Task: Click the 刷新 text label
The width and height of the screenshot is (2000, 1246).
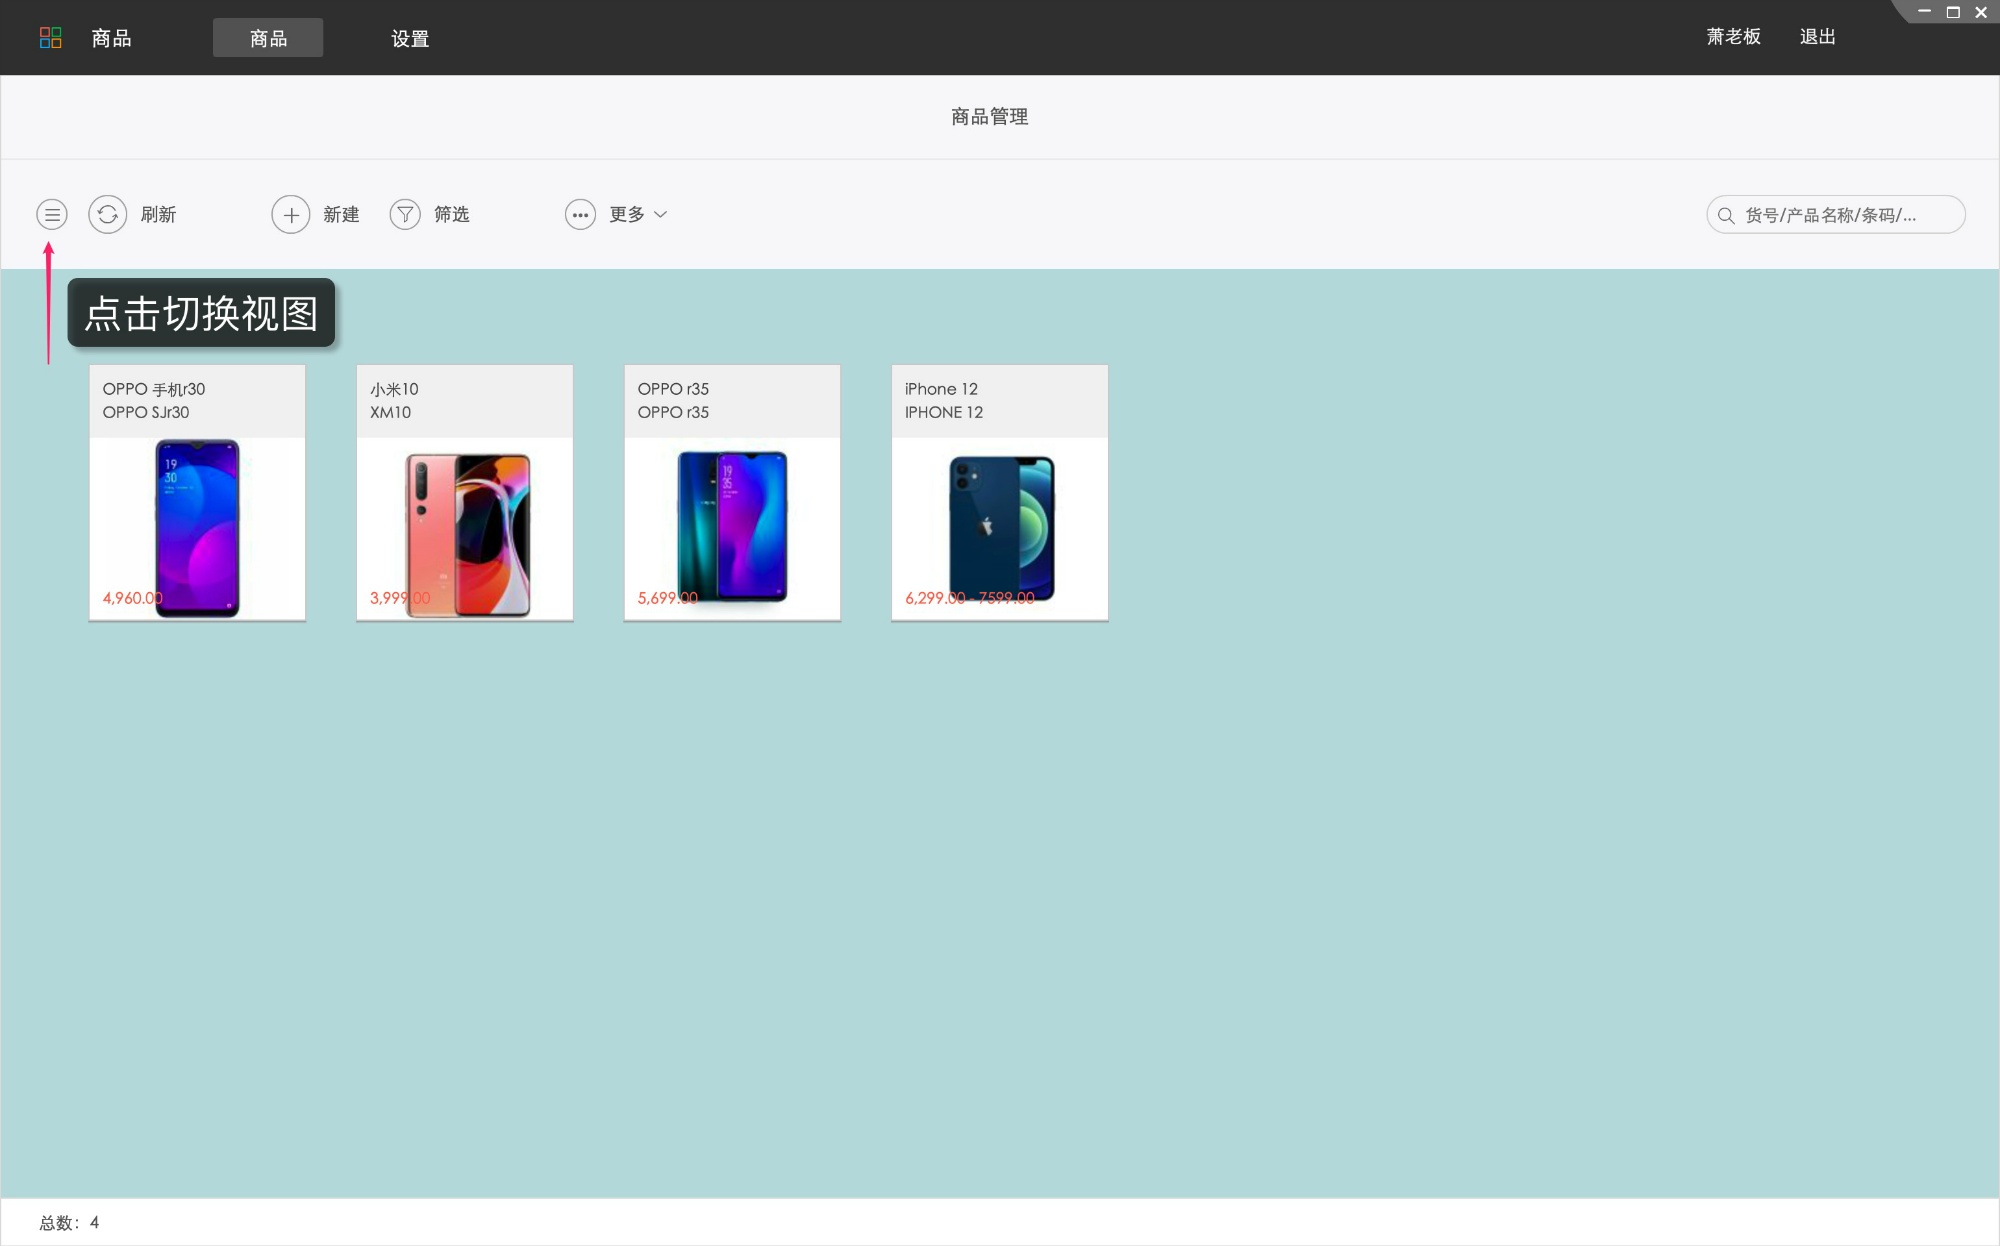Action: (x=158, y=214)
